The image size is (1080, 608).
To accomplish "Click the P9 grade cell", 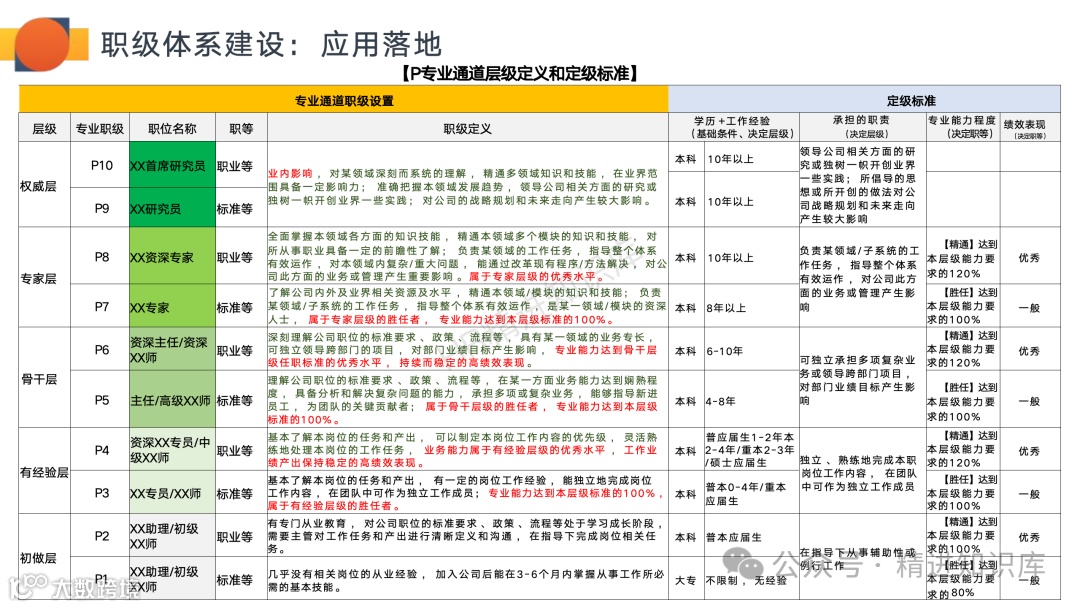I will pos(101,208).
